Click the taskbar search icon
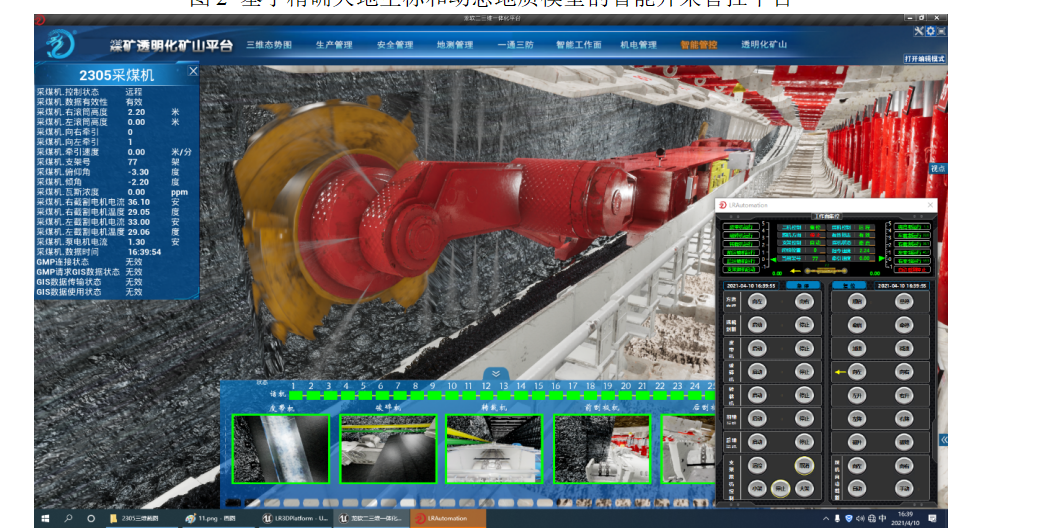This screenshot has width=1046, height=530. tap(68, 519)
